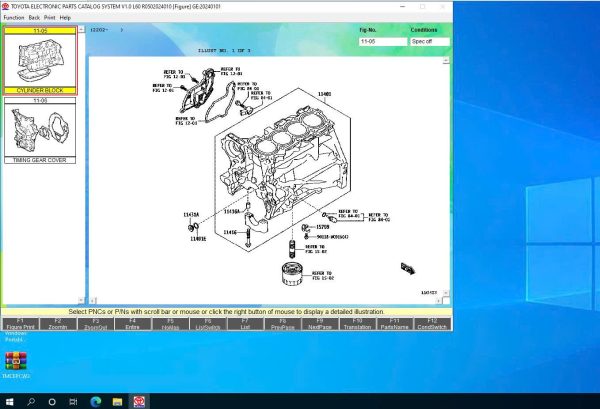Click the thumbnail panel scroll down arrow
Viewport: 600px width, 409px height.
[81, 300]
